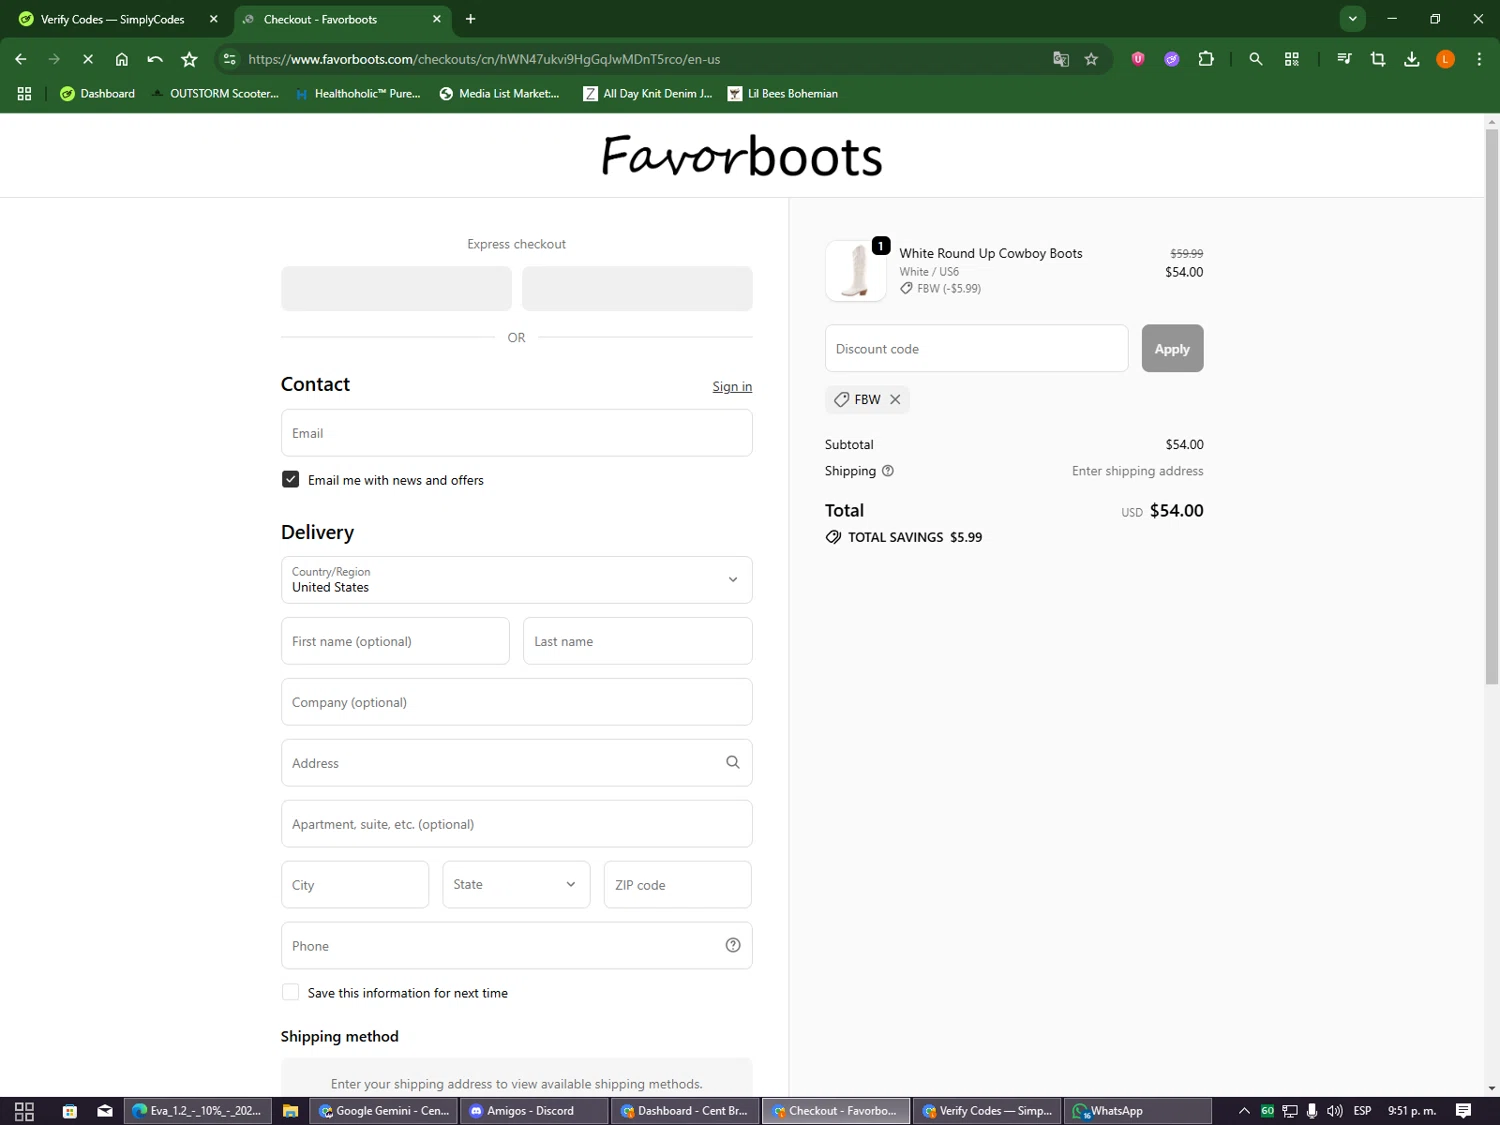The width and height of the screenshot is (1500, 1125).
Task: Open the All Day Knit Denim bookmark
Action: (648, 93)
